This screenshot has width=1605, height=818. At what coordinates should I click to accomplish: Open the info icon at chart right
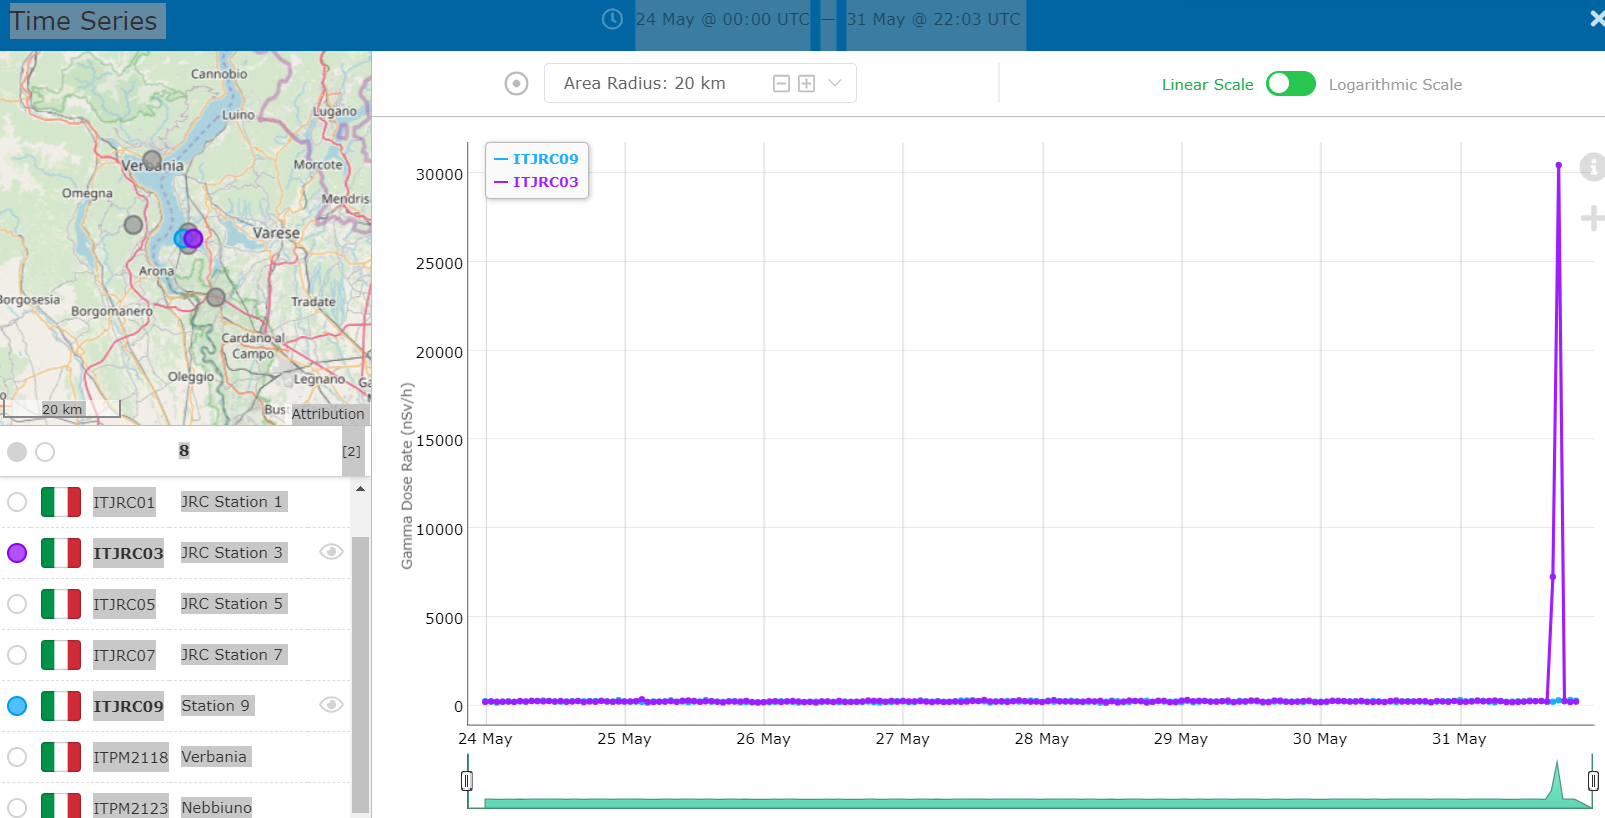pyautogui.click(x=1591, y=167)
